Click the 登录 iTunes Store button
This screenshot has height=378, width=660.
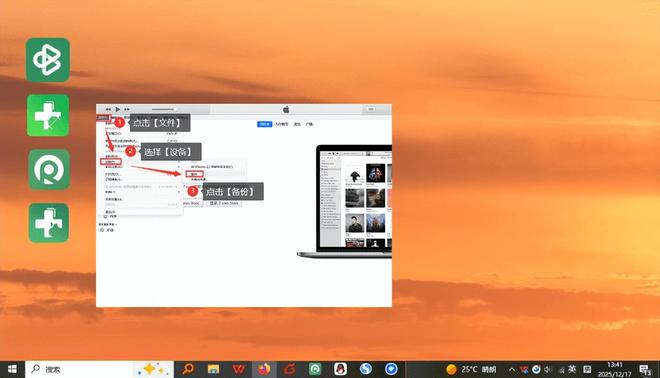pyautogui.click(x=224, y=203)
